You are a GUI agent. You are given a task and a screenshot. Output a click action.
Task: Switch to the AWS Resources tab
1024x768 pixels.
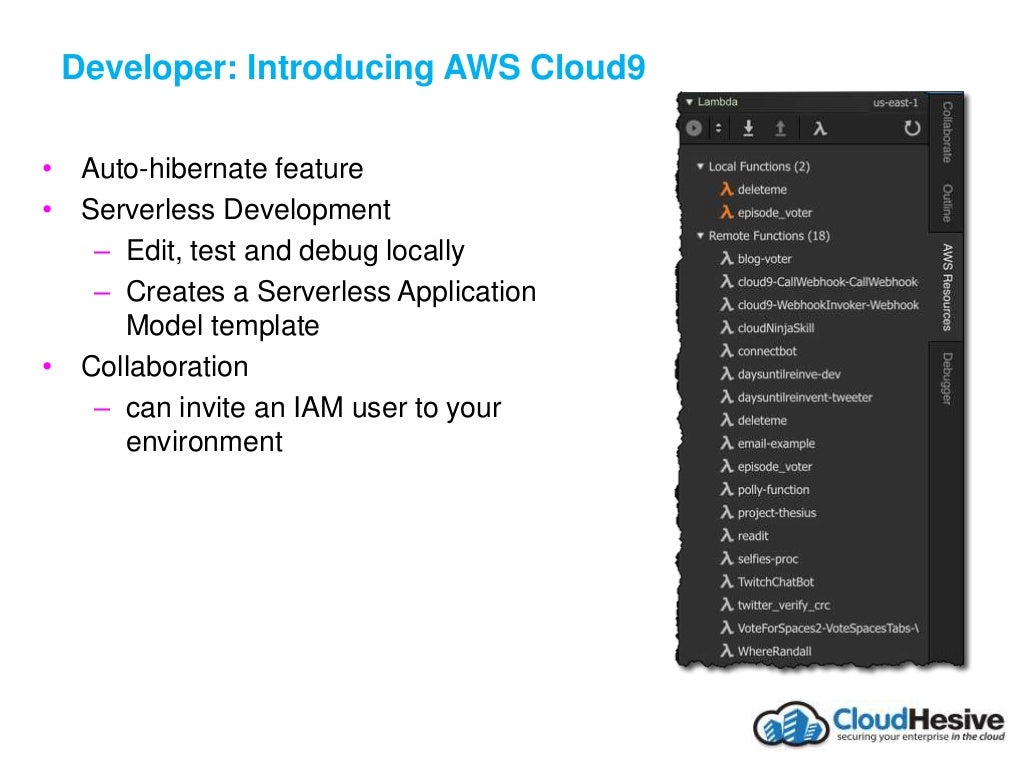[946, 287]
